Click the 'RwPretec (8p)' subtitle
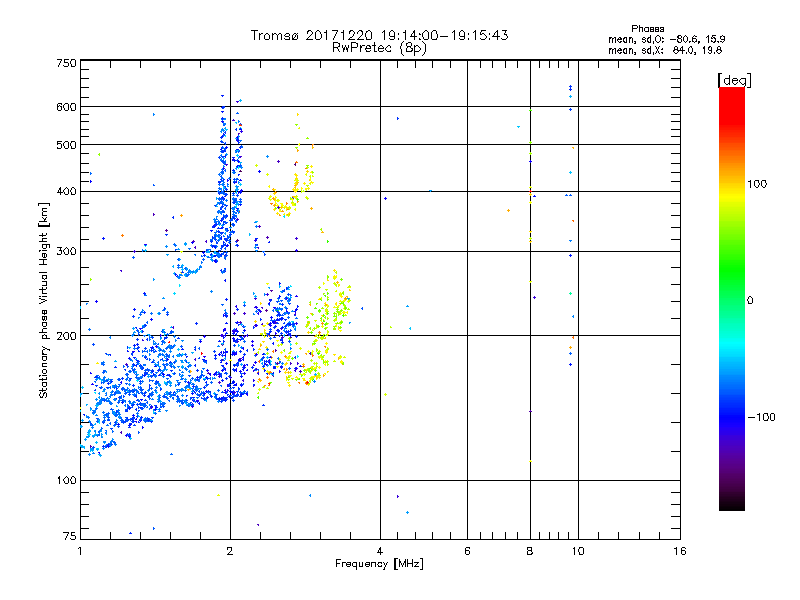 click(379, 48)
